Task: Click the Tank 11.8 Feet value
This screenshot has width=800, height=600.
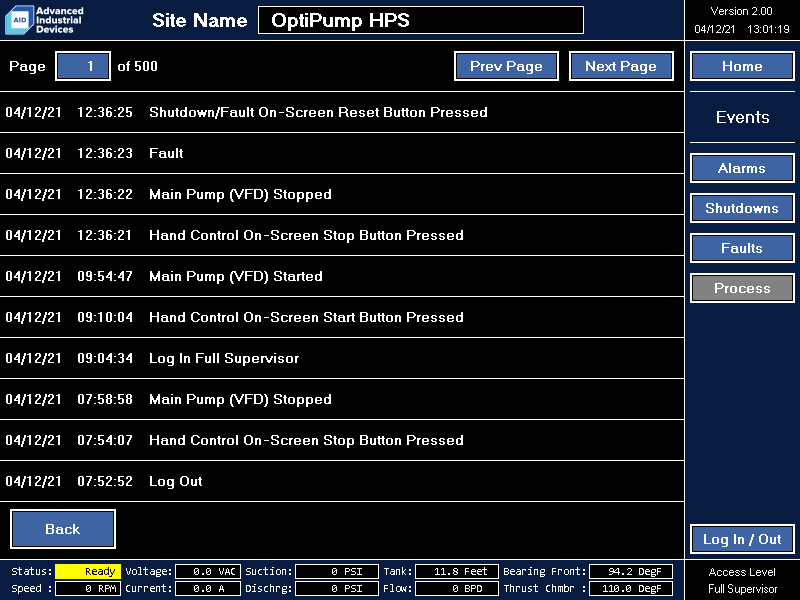Action: click(x=457, y=571)
